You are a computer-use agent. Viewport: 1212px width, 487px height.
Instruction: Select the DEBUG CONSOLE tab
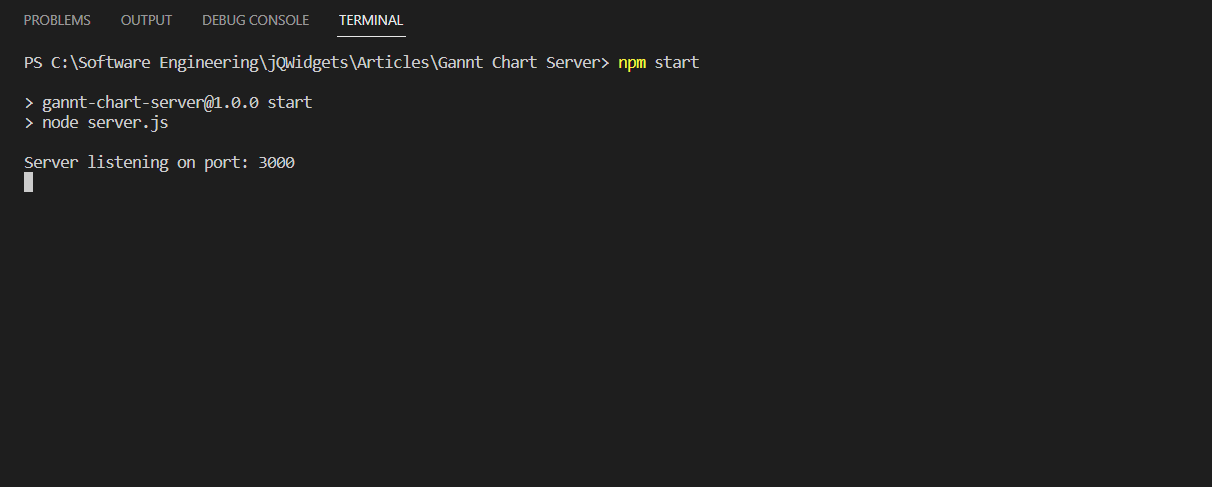[255, 20]
